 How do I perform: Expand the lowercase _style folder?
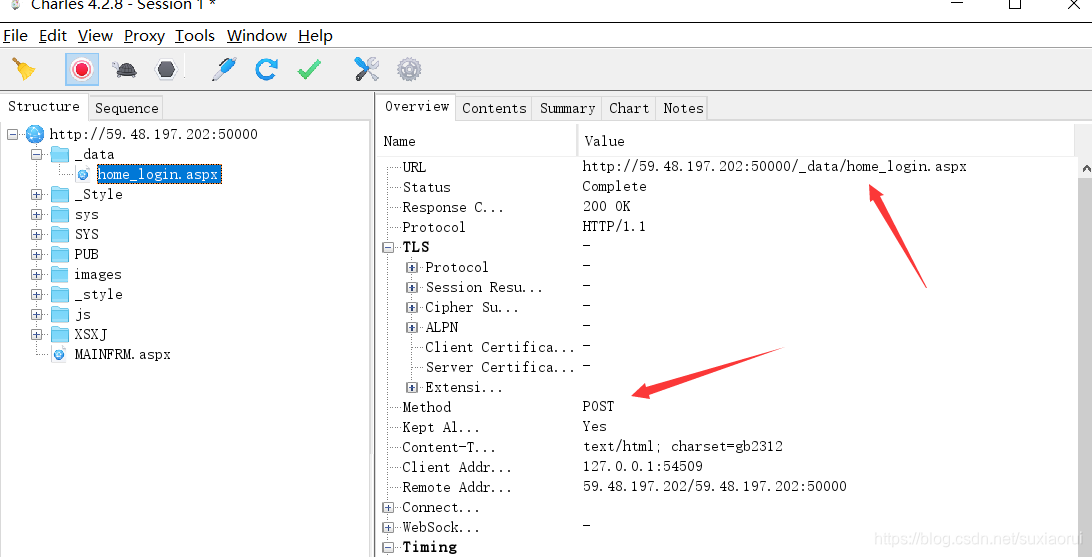(36, 294)
